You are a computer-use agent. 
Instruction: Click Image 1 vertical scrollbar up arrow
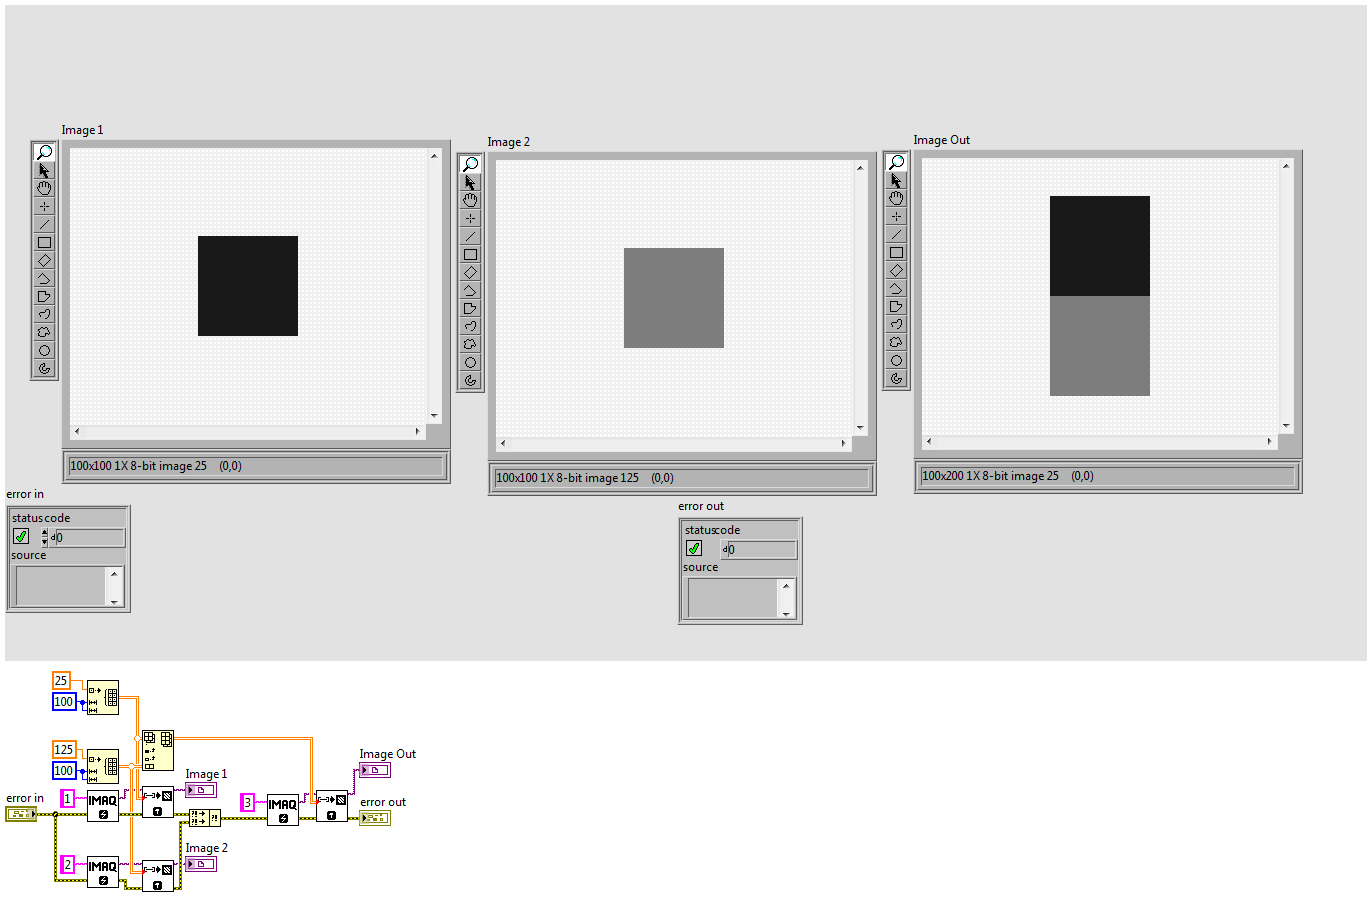434,155
